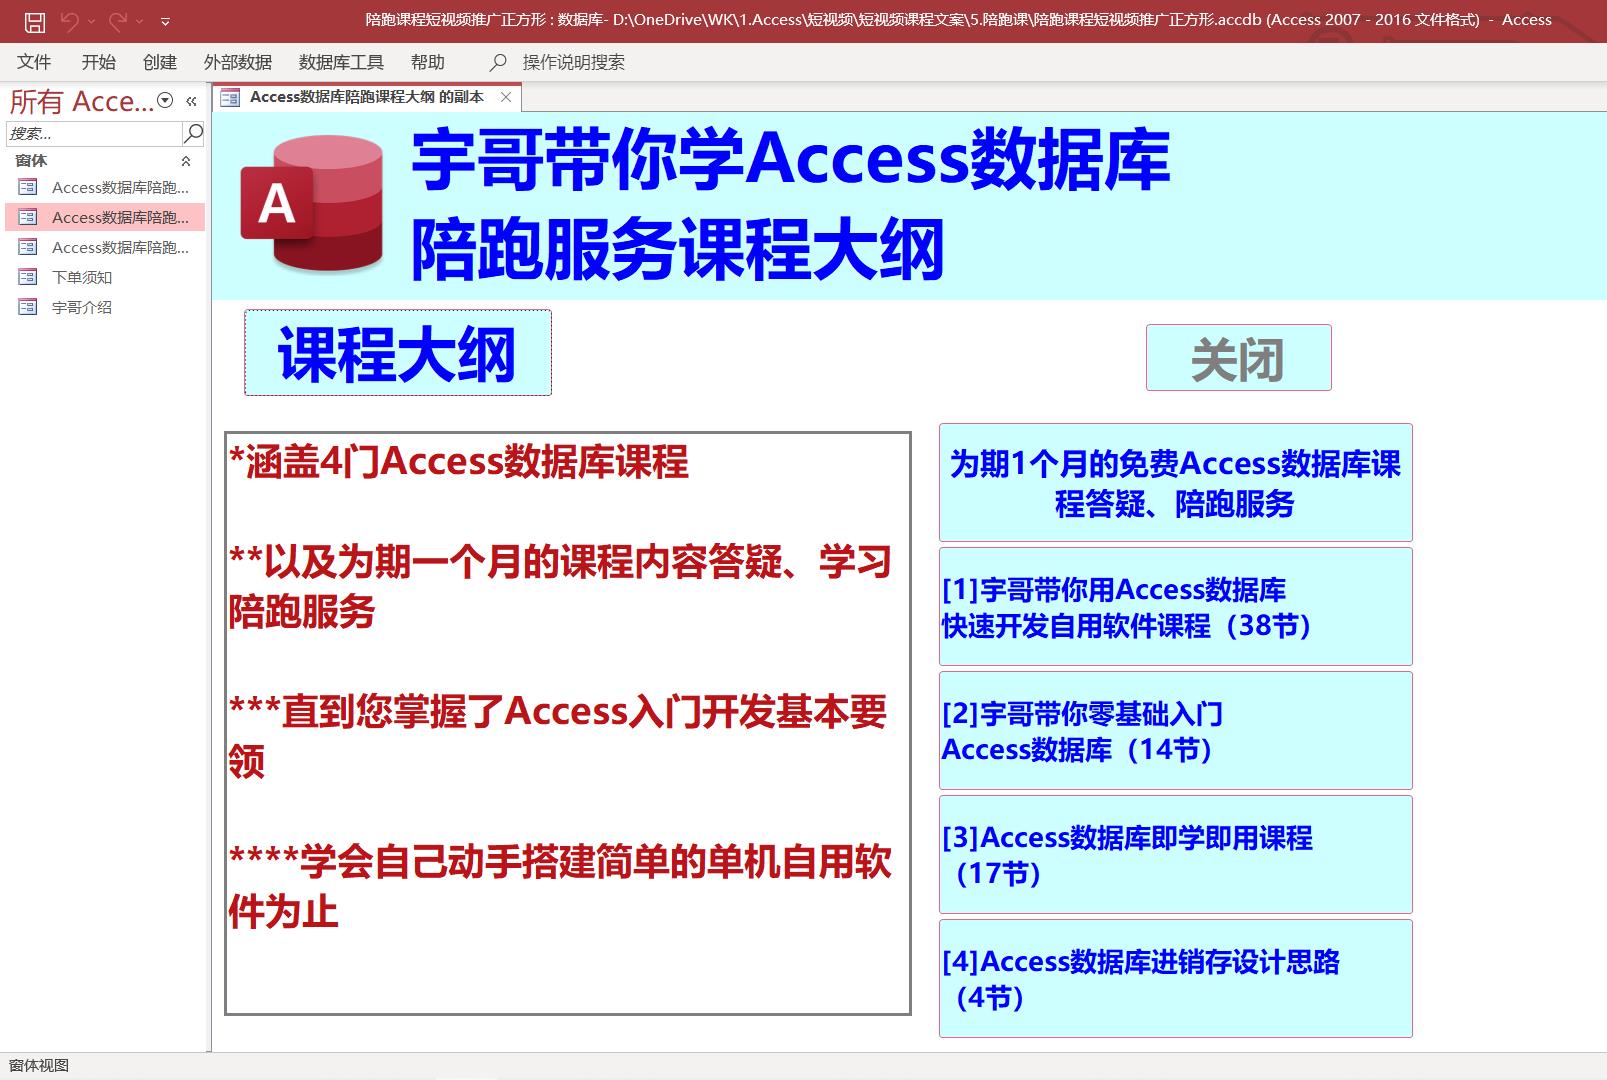Click the navigation pane 搜索 input field
Screen dimensions: 1607x1080
click(x=94, y=133)
